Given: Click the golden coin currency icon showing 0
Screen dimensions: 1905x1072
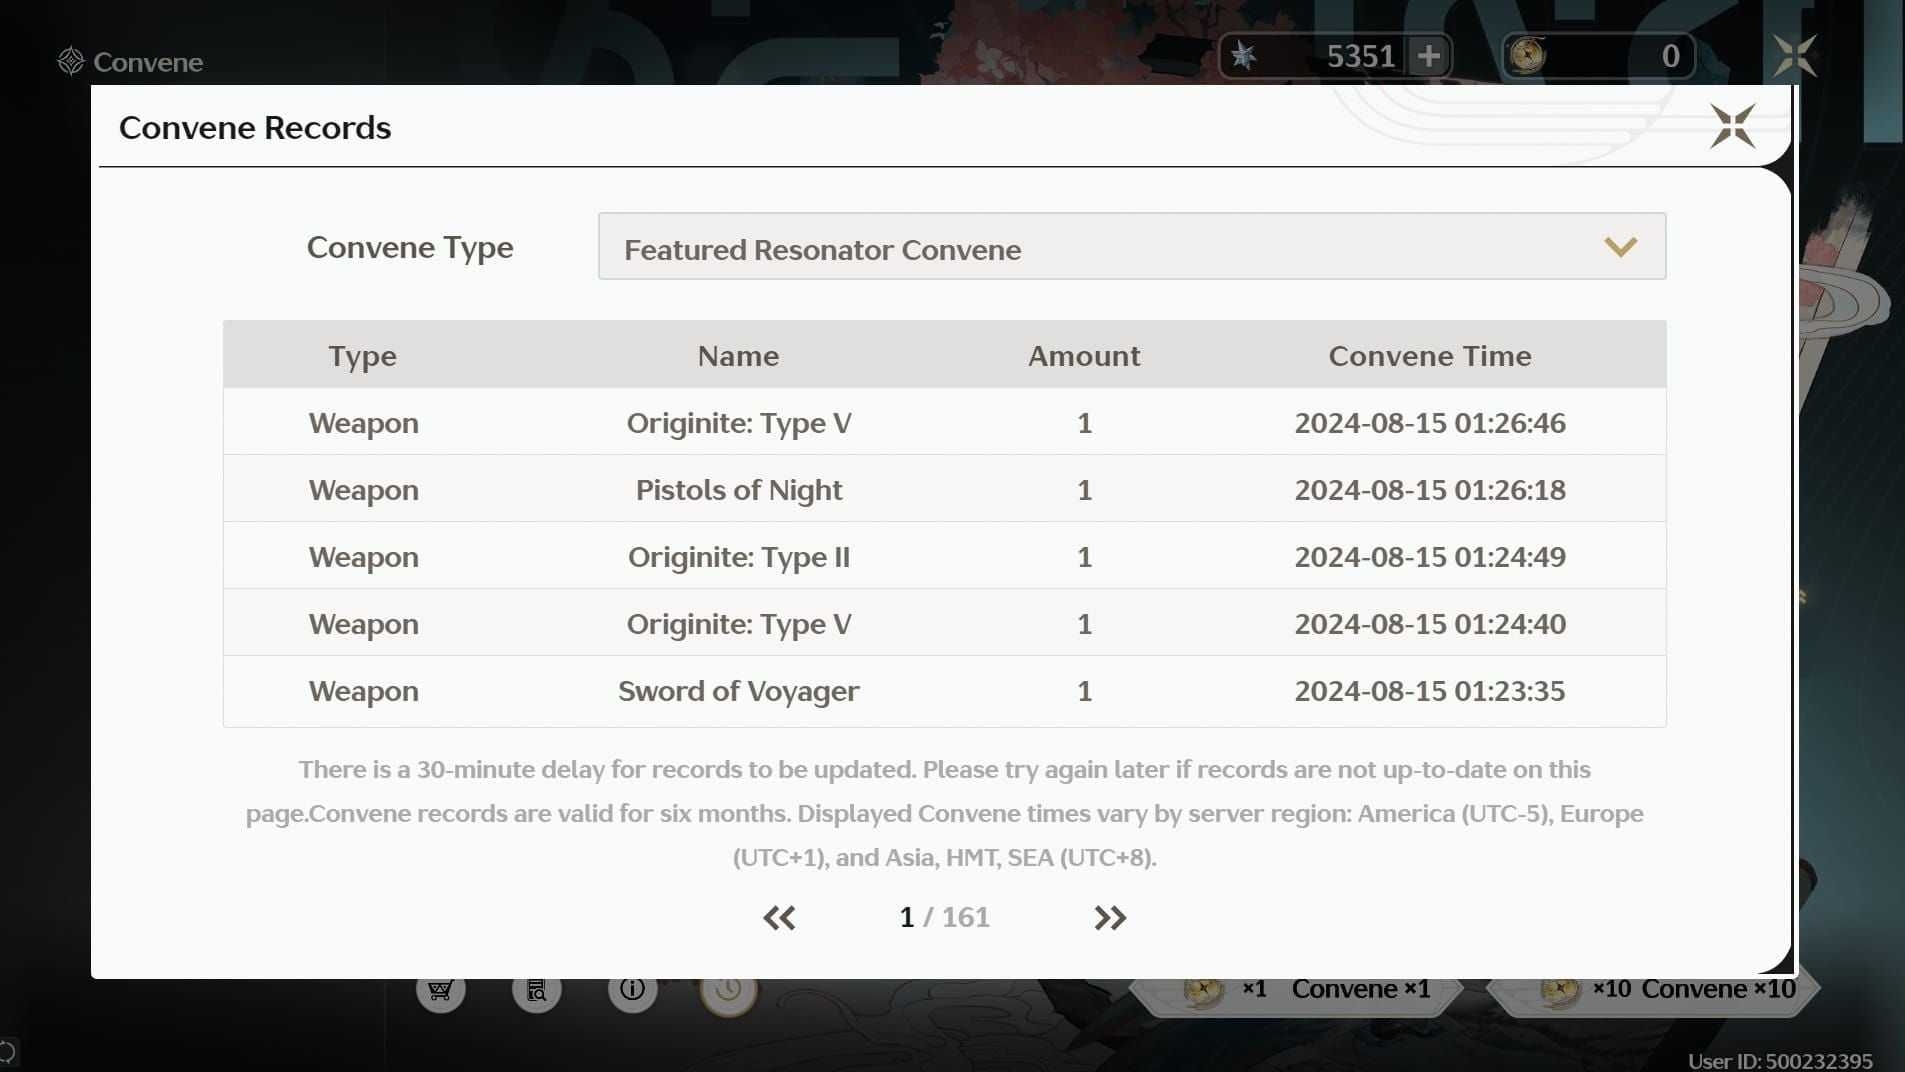Looking at the screenshot, I should (x=1528, y=55).
